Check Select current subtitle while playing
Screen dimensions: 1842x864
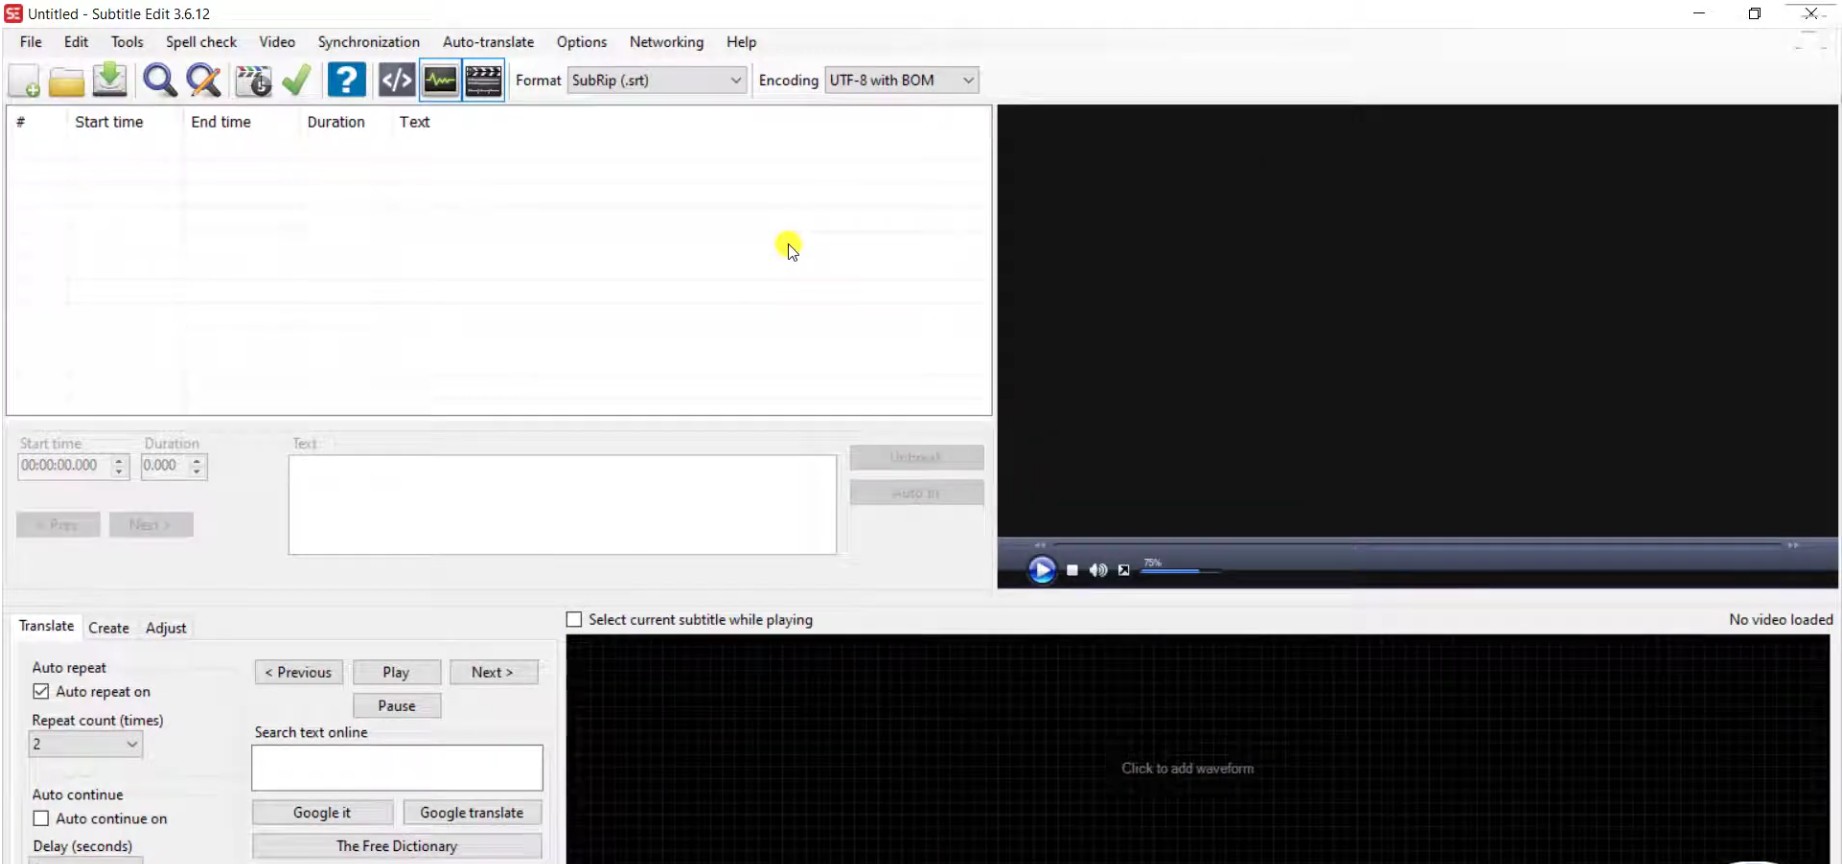click(x=574, y=620)
